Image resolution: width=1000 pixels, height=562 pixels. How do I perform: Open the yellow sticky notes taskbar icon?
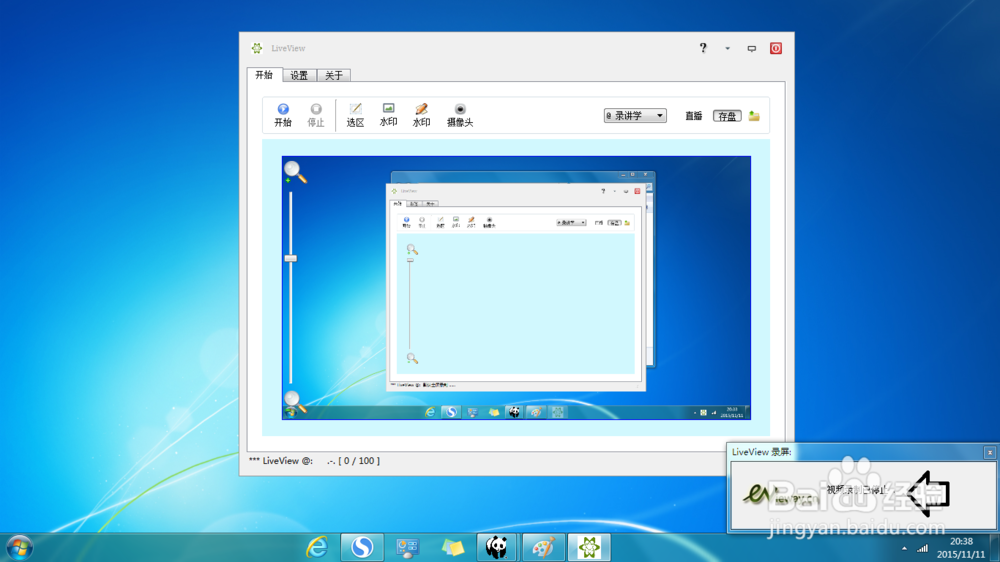453,547
